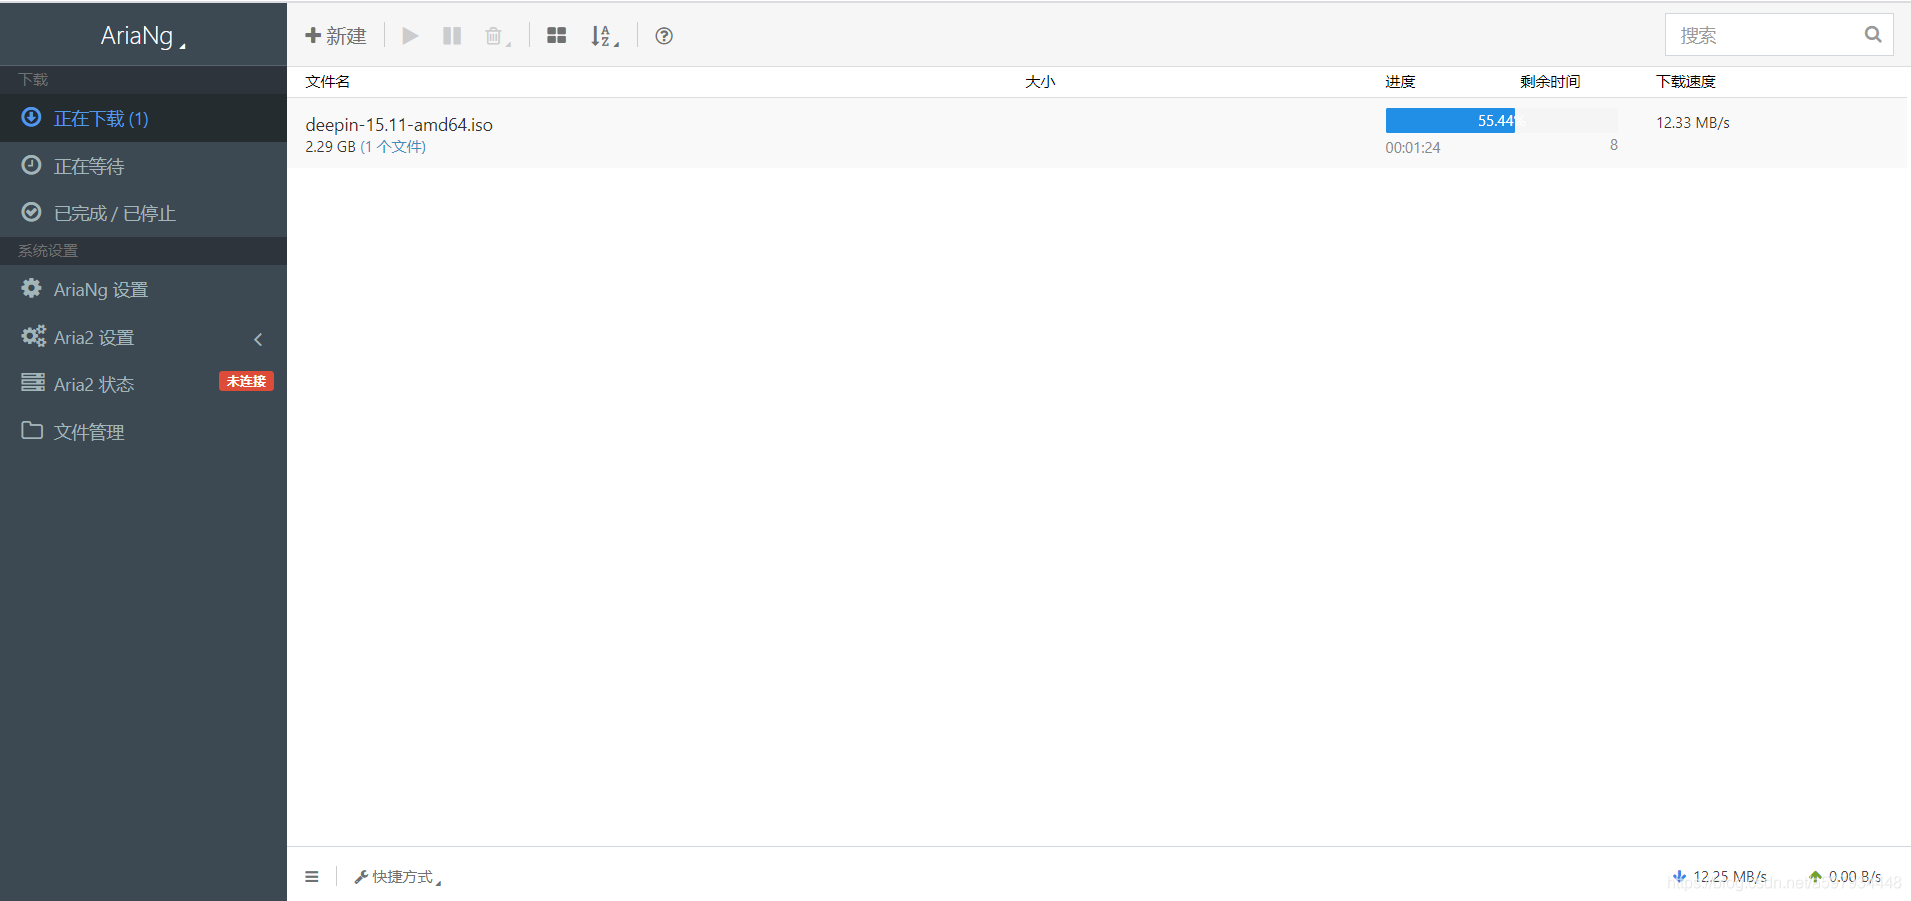Click the 未连接 disconnected badge
The height and width of the screenshot is (901, 1911).
pyautogui.click(x=246, y=381)
